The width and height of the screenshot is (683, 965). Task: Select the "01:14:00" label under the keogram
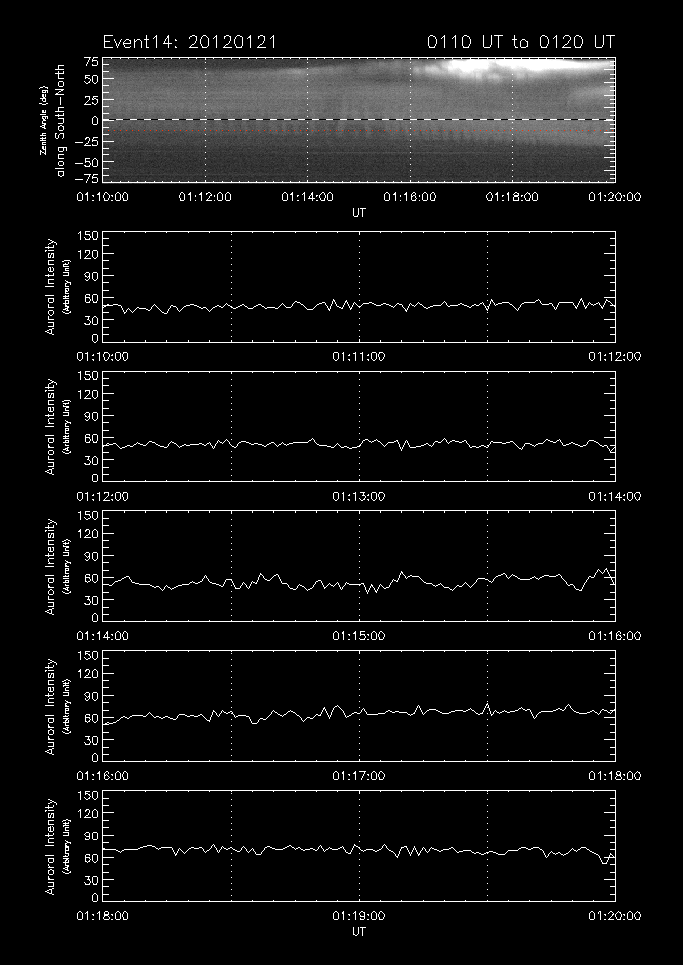tap(308, 197)
